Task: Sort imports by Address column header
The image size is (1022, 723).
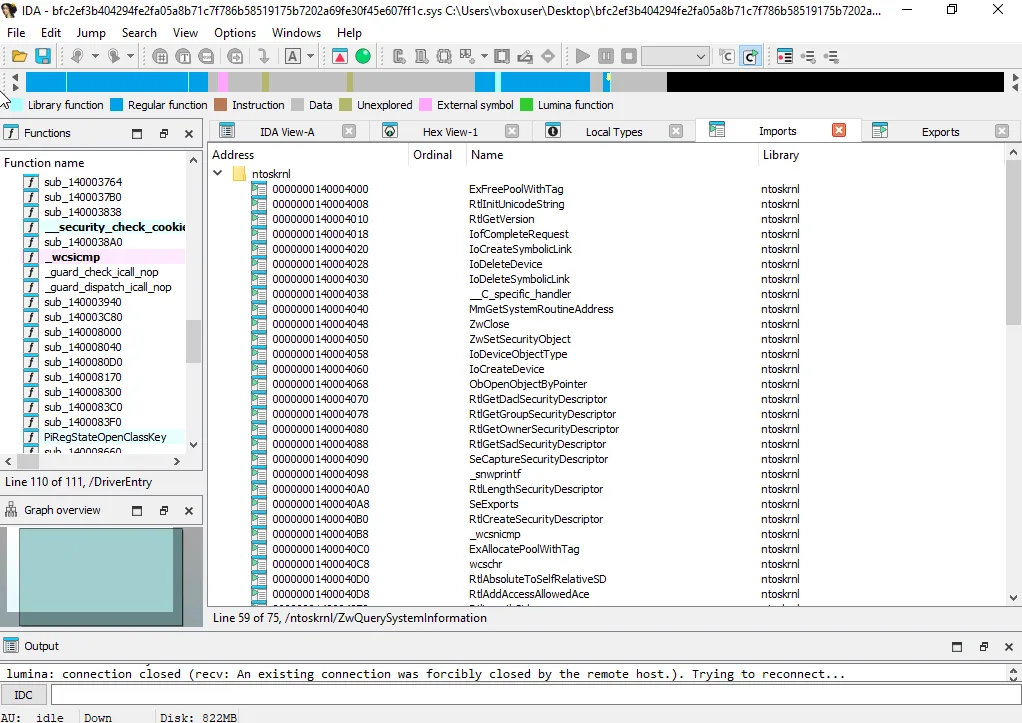Action: pos(308,155)
